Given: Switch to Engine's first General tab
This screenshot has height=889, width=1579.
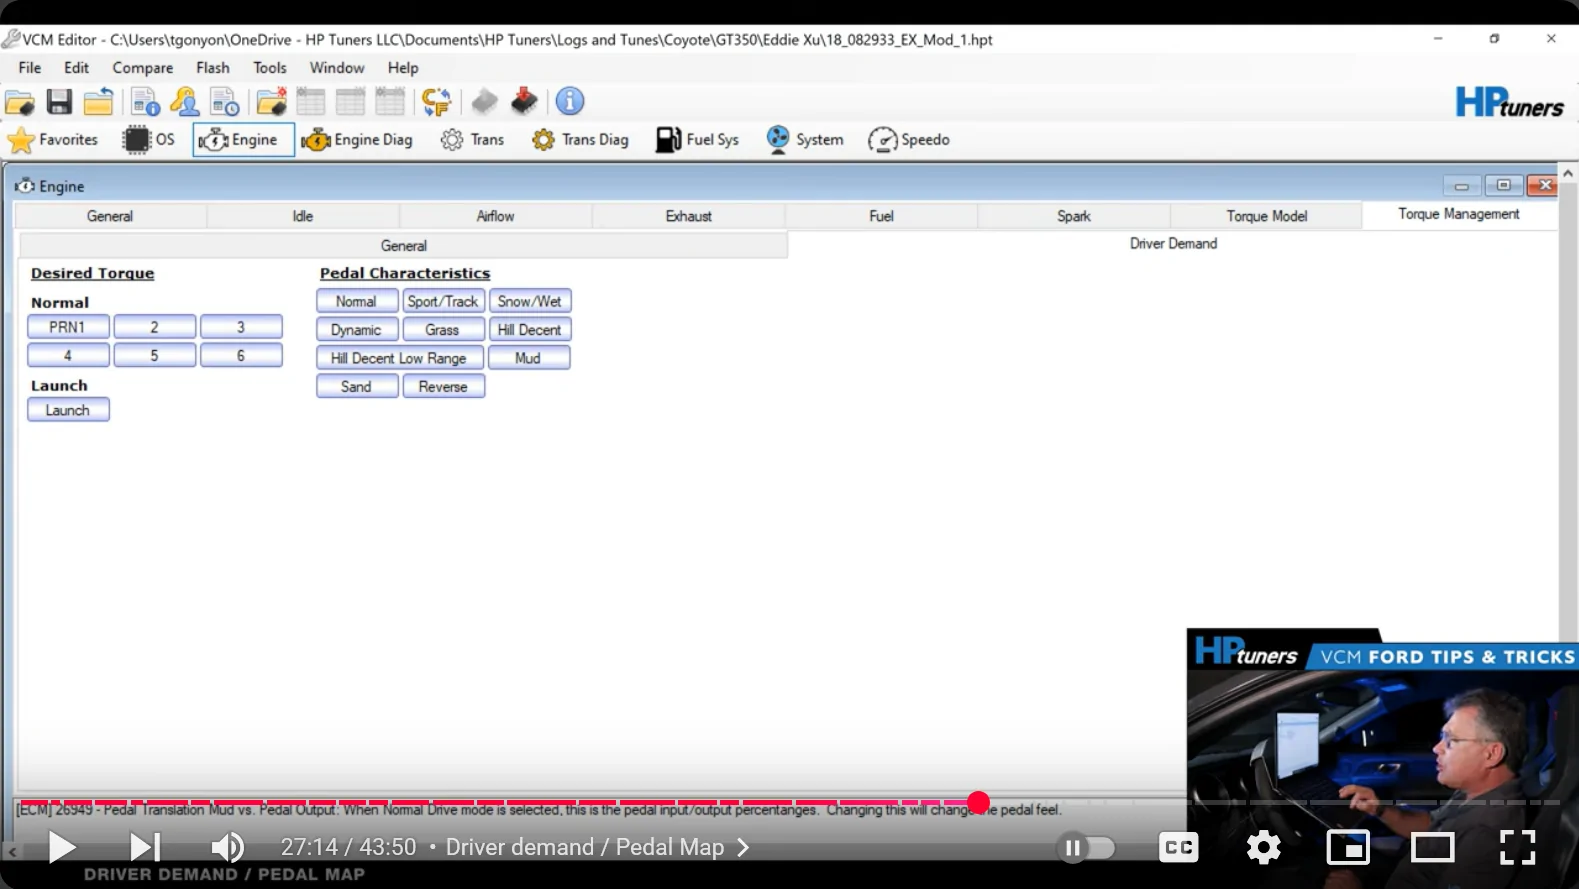Looking at the screenshot, I should [110, 216].
